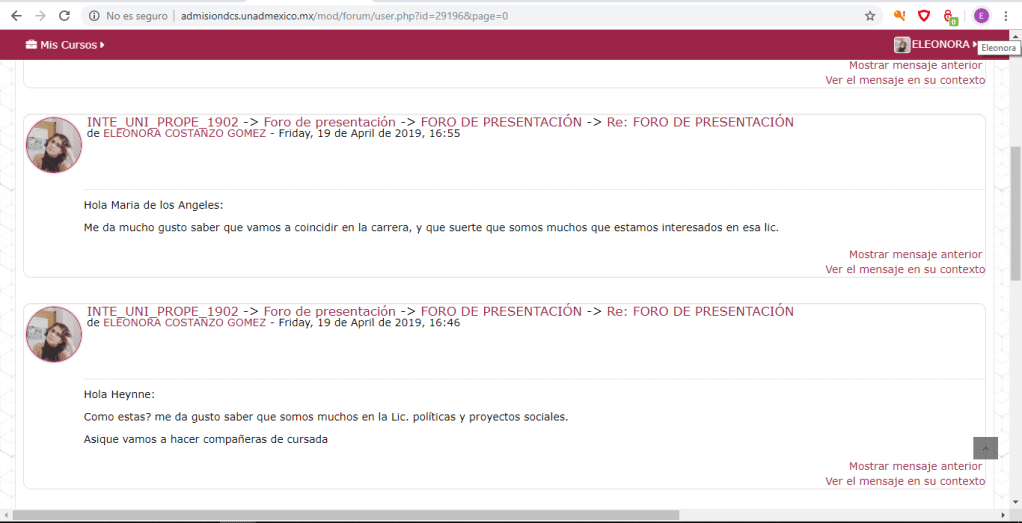The image size is (1022, 523).
Task: Click the browser back arrow
Action: pyautogui.click(x=16, y=16)
